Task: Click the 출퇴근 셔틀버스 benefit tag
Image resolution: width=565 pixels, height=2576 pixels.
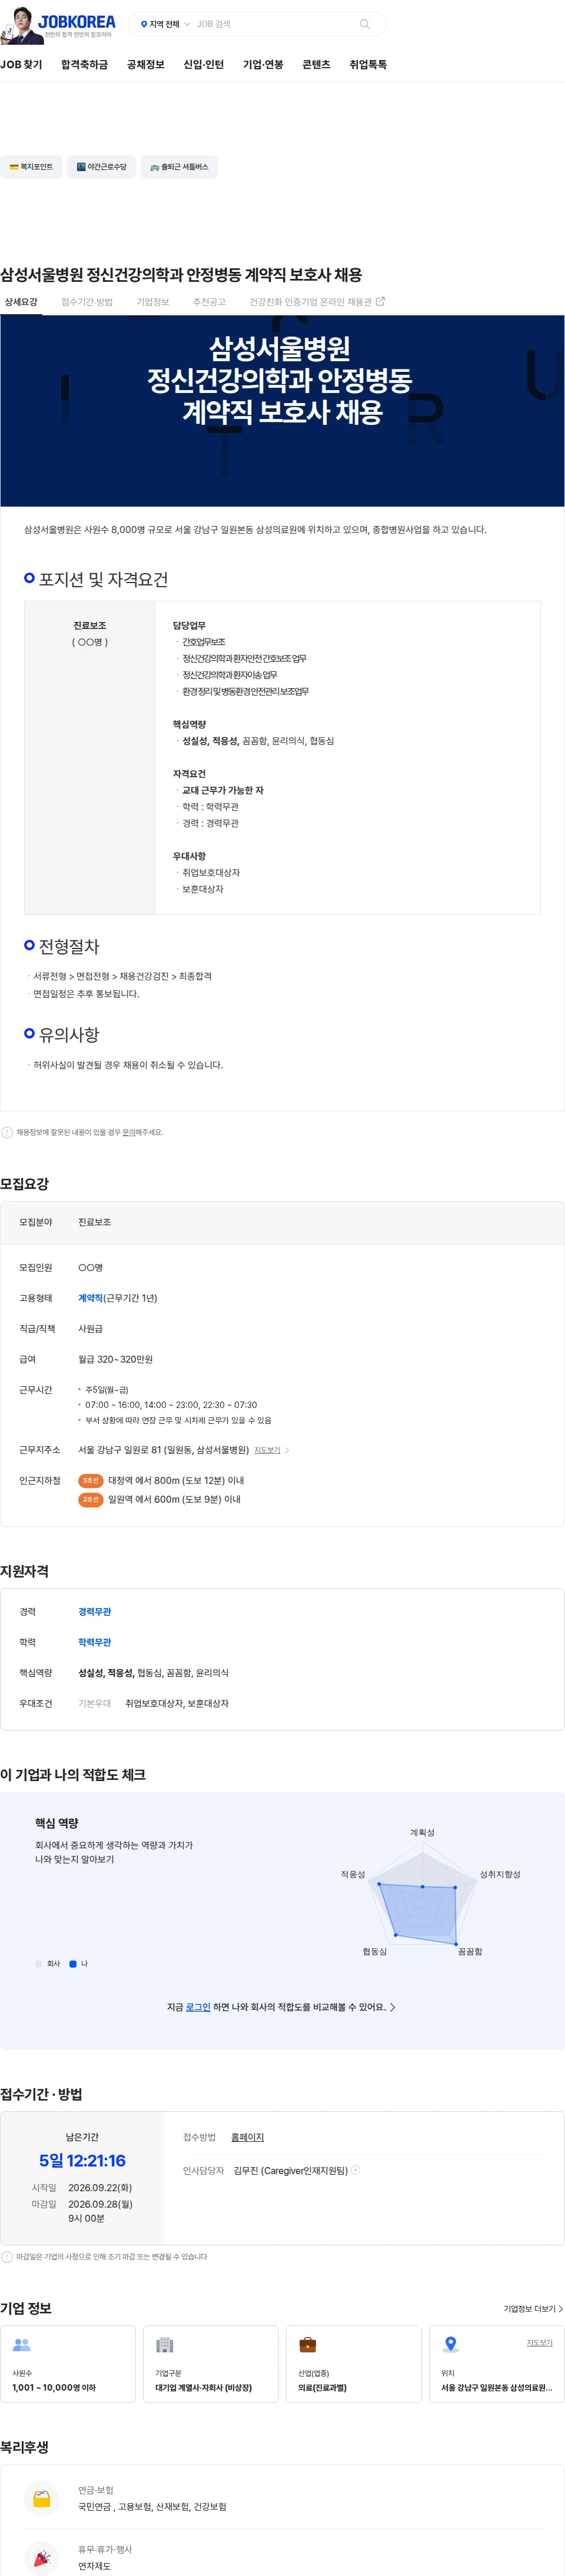Action: [x=179, y=167]
